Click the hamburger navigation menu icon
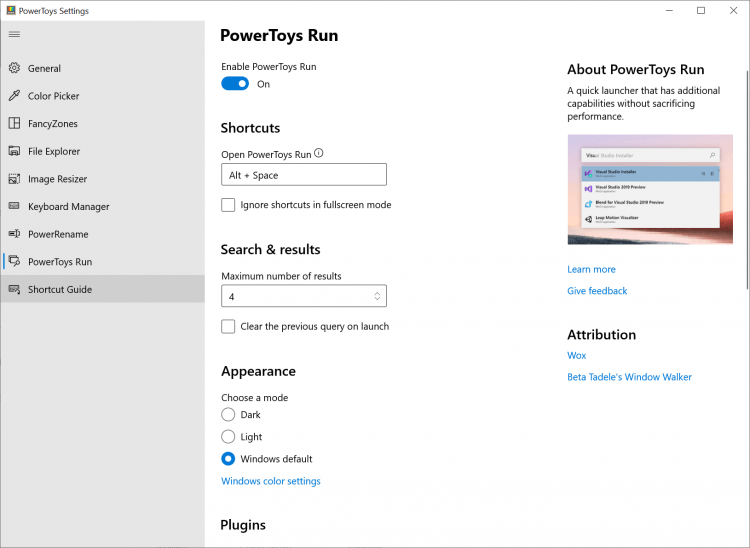750x548 pixels. pyautogui.click(x=14, y=34)
